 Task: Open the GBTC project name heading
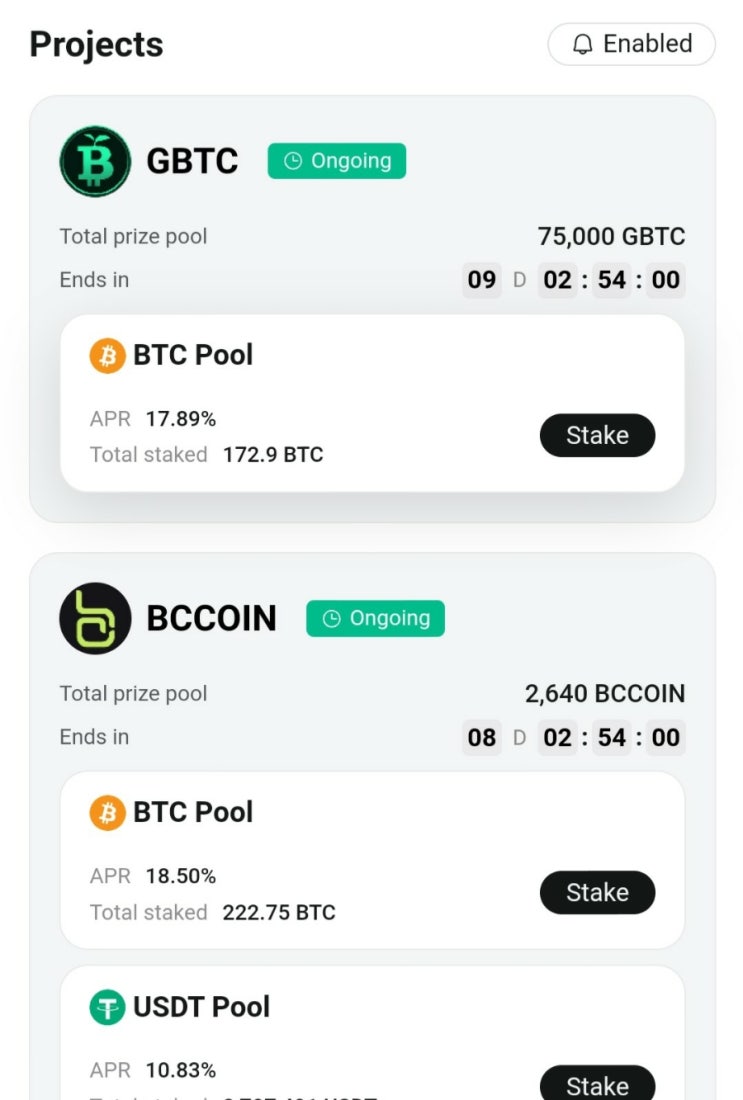tap(192, 161)
